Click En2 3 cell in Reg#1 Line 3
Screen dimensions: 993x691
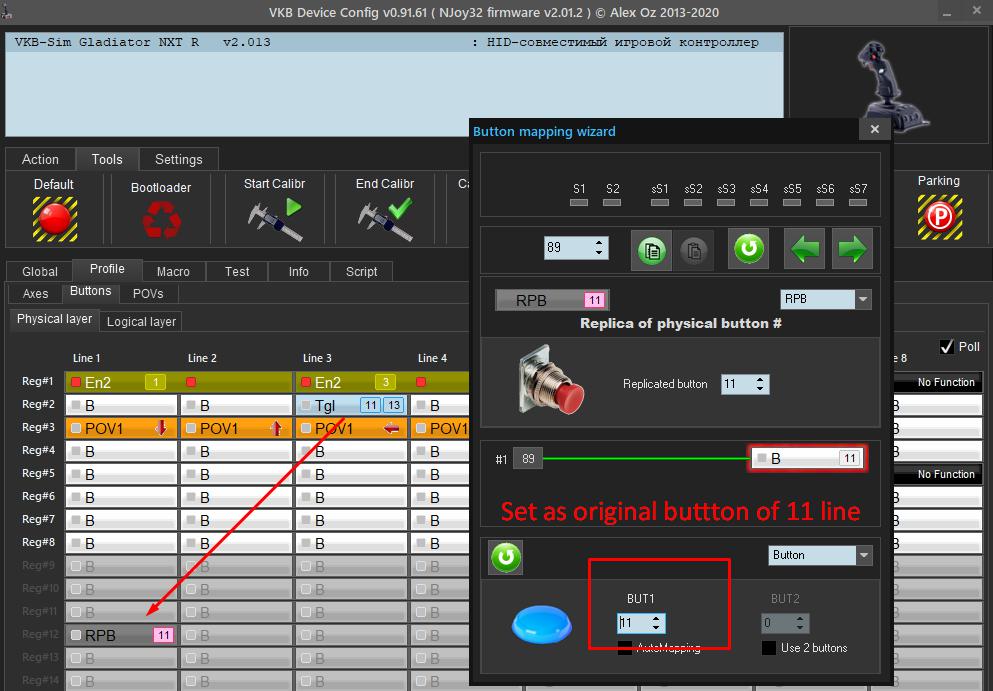pos(351,382)
